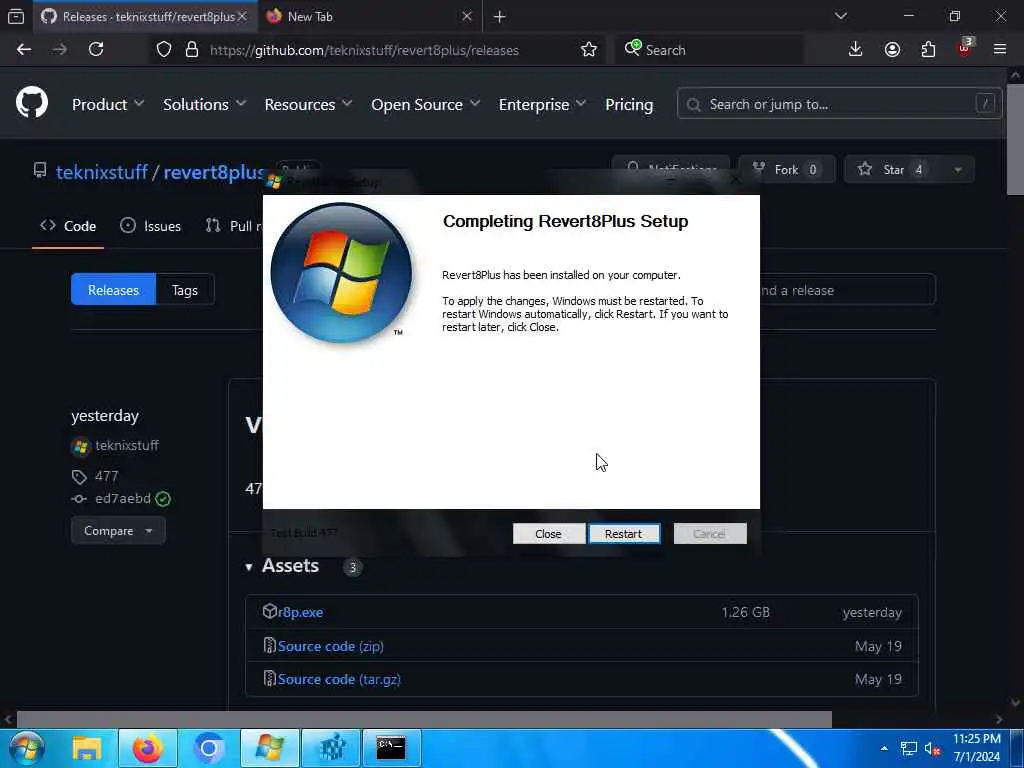Download the r8p.exe asset
This screenshot has height=768, width=1024.
pos(300,612)
